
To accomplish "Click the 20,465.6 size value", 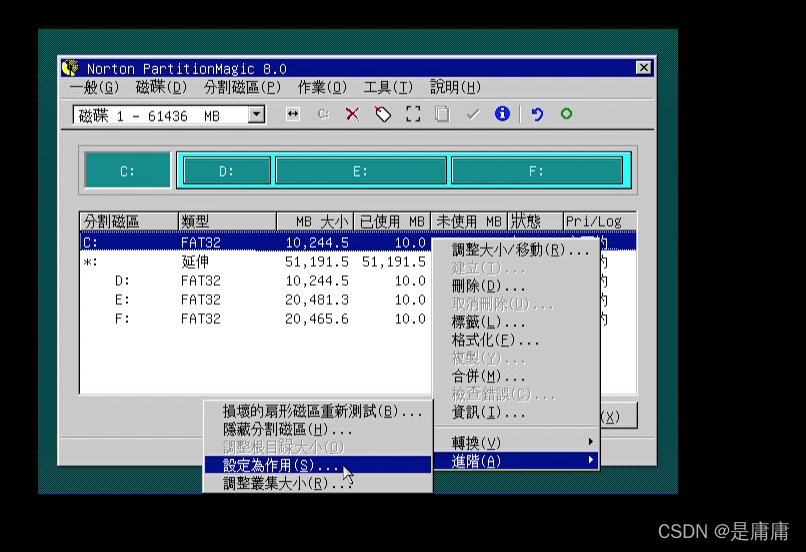I will pos(317,319).
